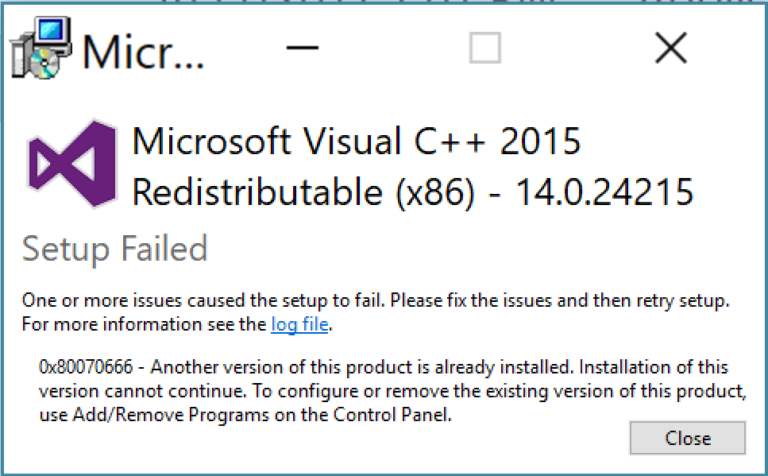Image resolution: width=768 pixels, height=476 pixels.
Task: Click the "Redistributable (x86) - 14.0.24215" line
Action: (x=413, y=192)
